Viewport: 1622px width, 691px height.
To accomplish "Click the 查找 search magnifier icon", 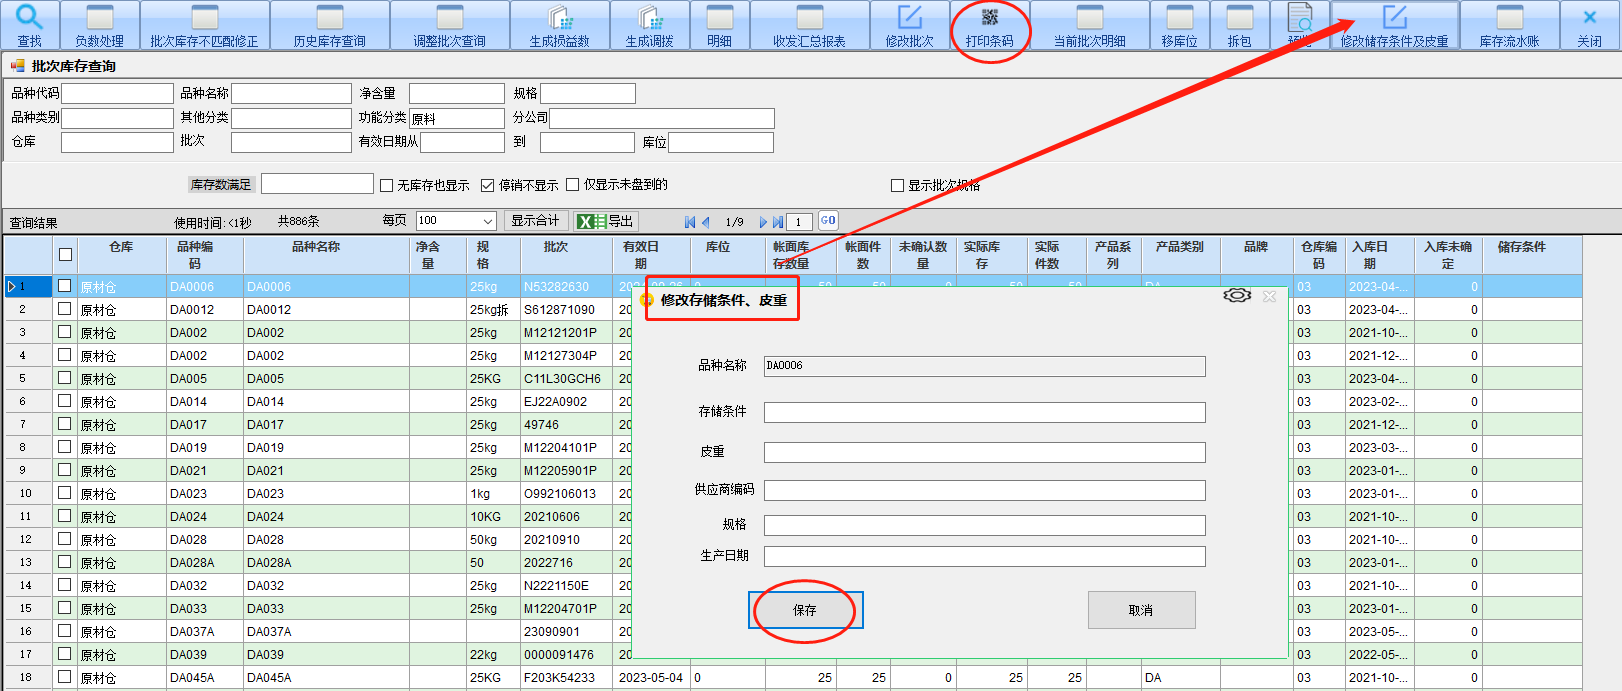I will (x=29, y=18).
